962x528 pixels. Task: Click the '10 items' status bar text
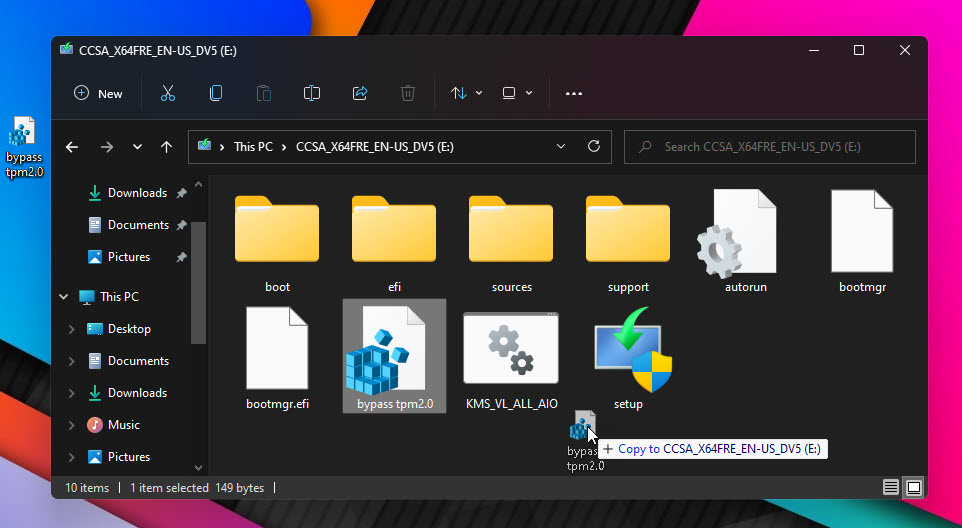pyautogui.click(x=87, y=488)
